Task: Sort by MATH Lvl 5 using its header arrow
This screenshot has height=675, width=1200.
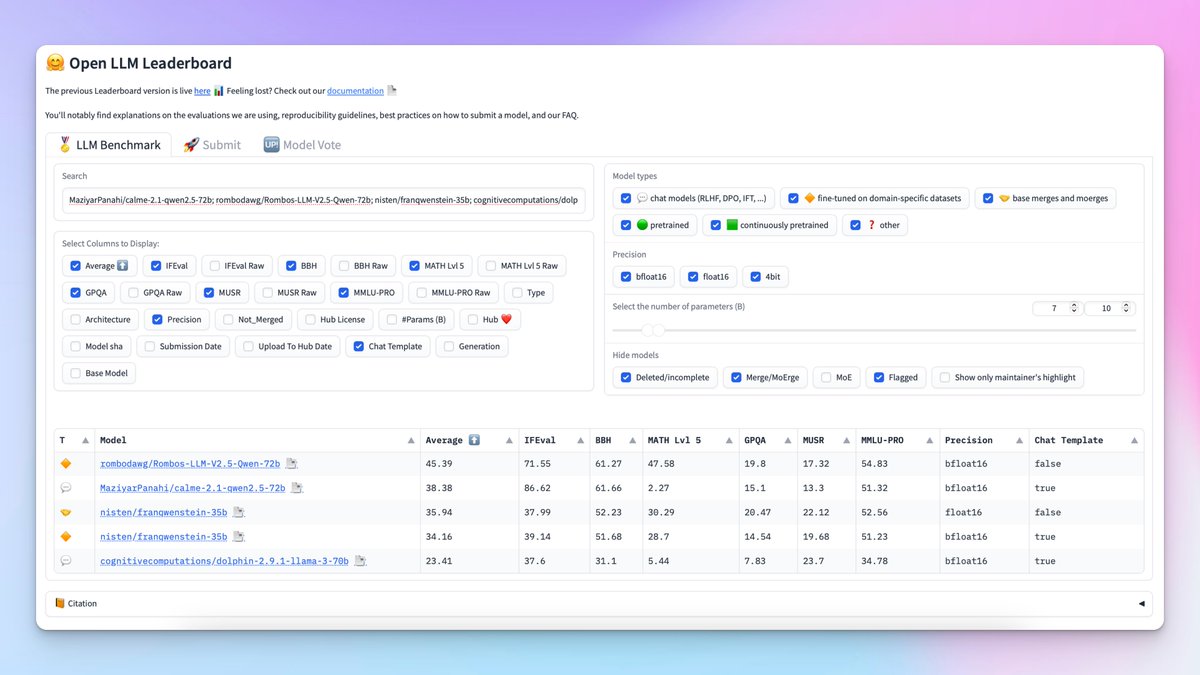Action: 730,440
